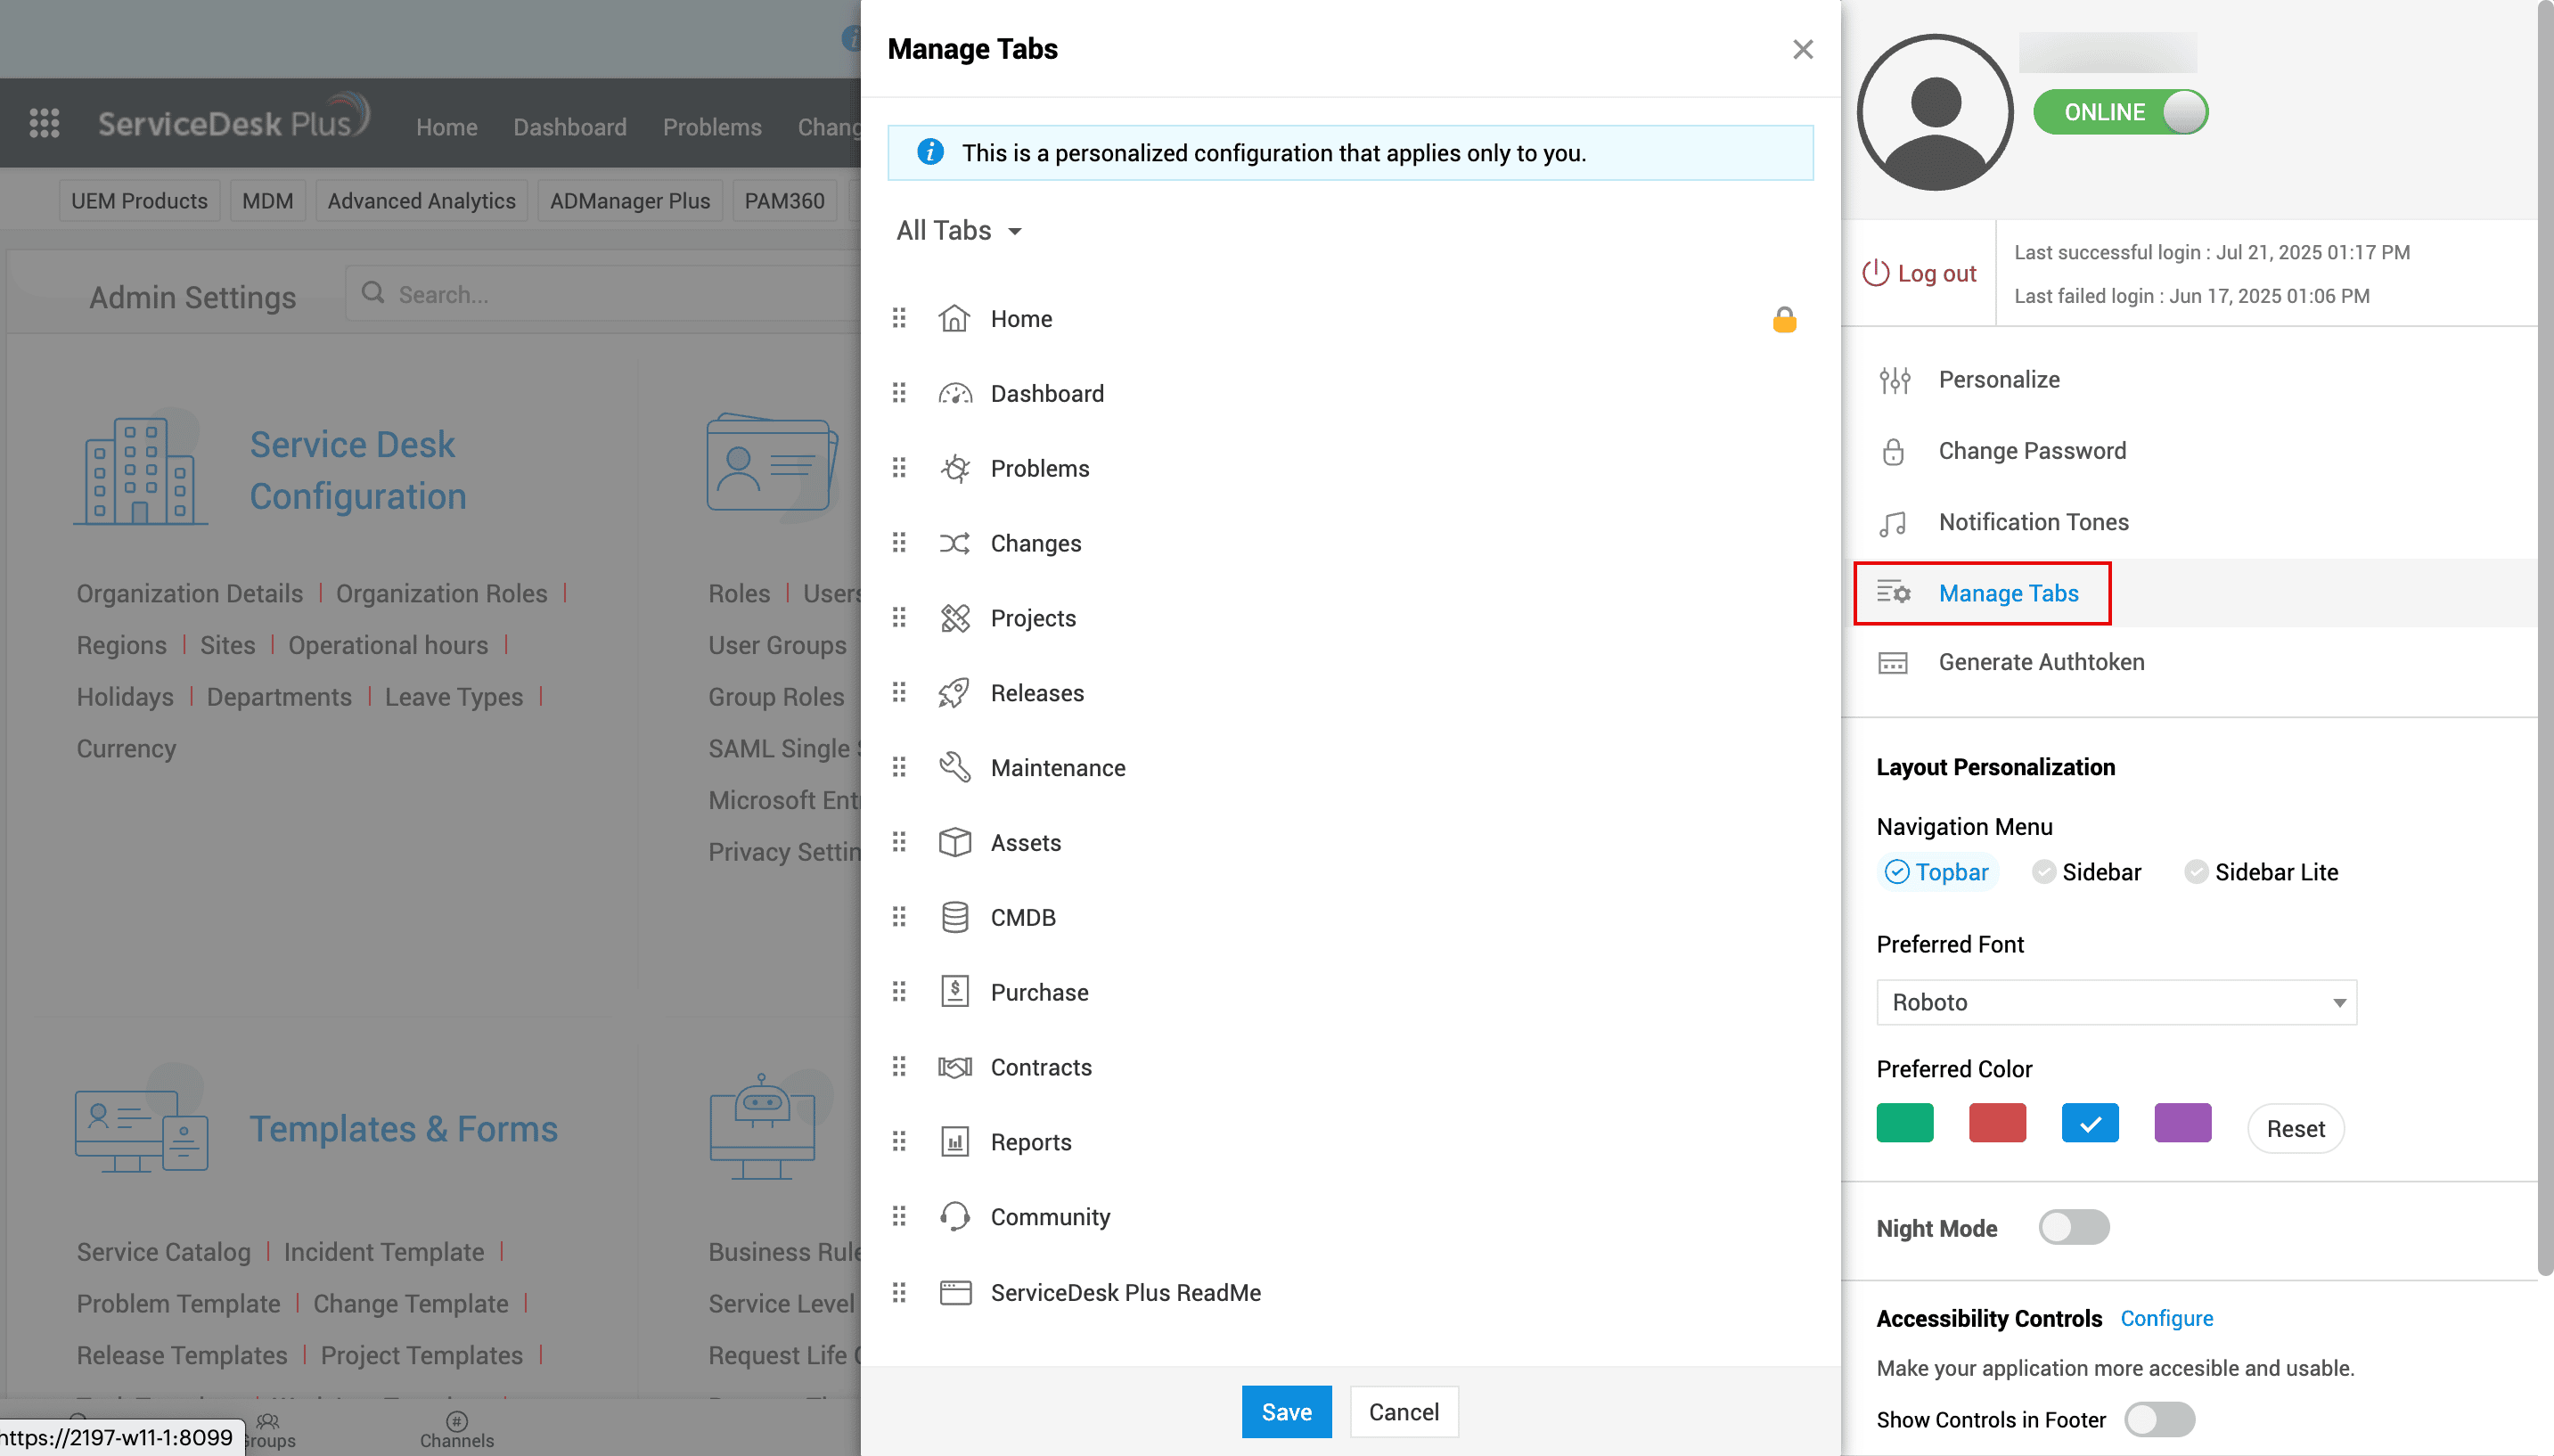Select Generate Authtoken menu item
Viewport: 2554px width, 1456px height.
coord(2041,662)
